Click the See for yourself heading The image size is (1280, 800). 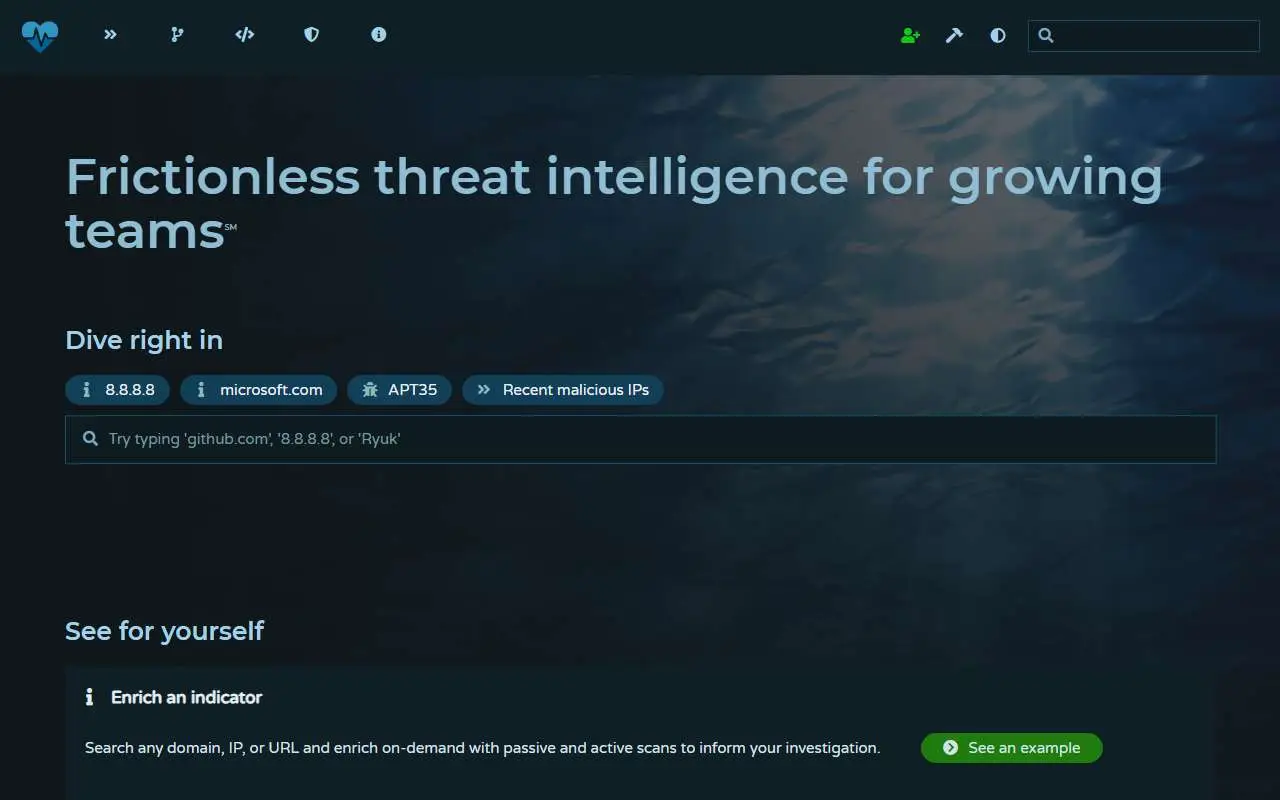point(165,631)
